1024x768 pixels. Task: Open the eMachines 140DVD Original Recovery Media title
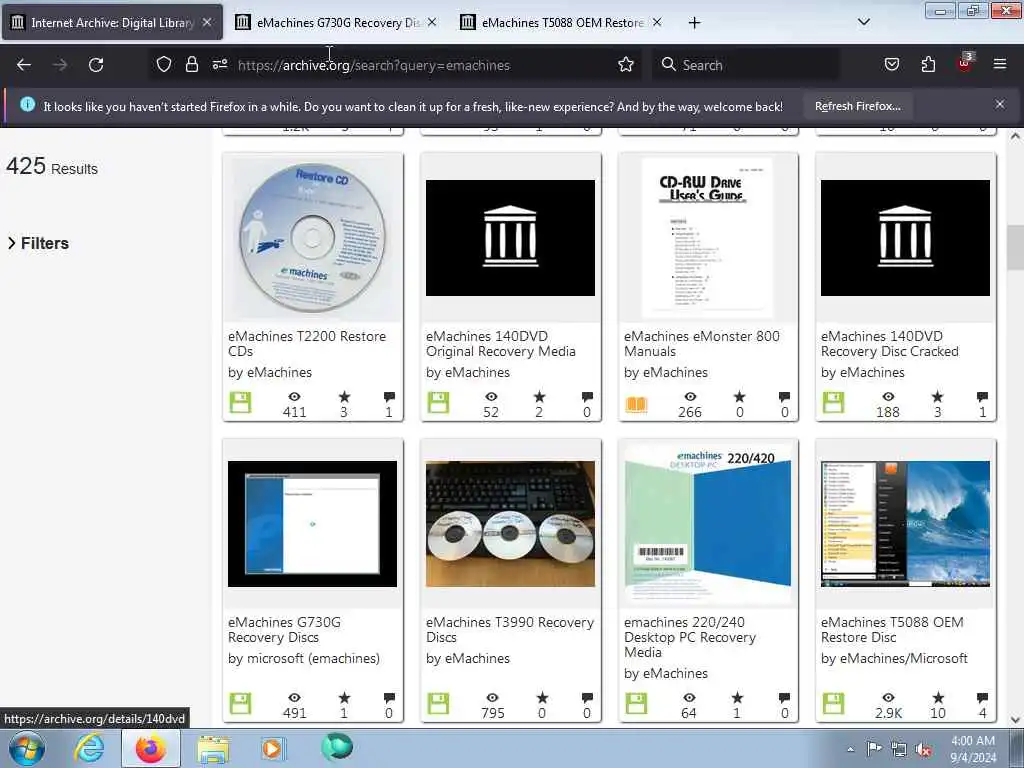click(500, 344)
